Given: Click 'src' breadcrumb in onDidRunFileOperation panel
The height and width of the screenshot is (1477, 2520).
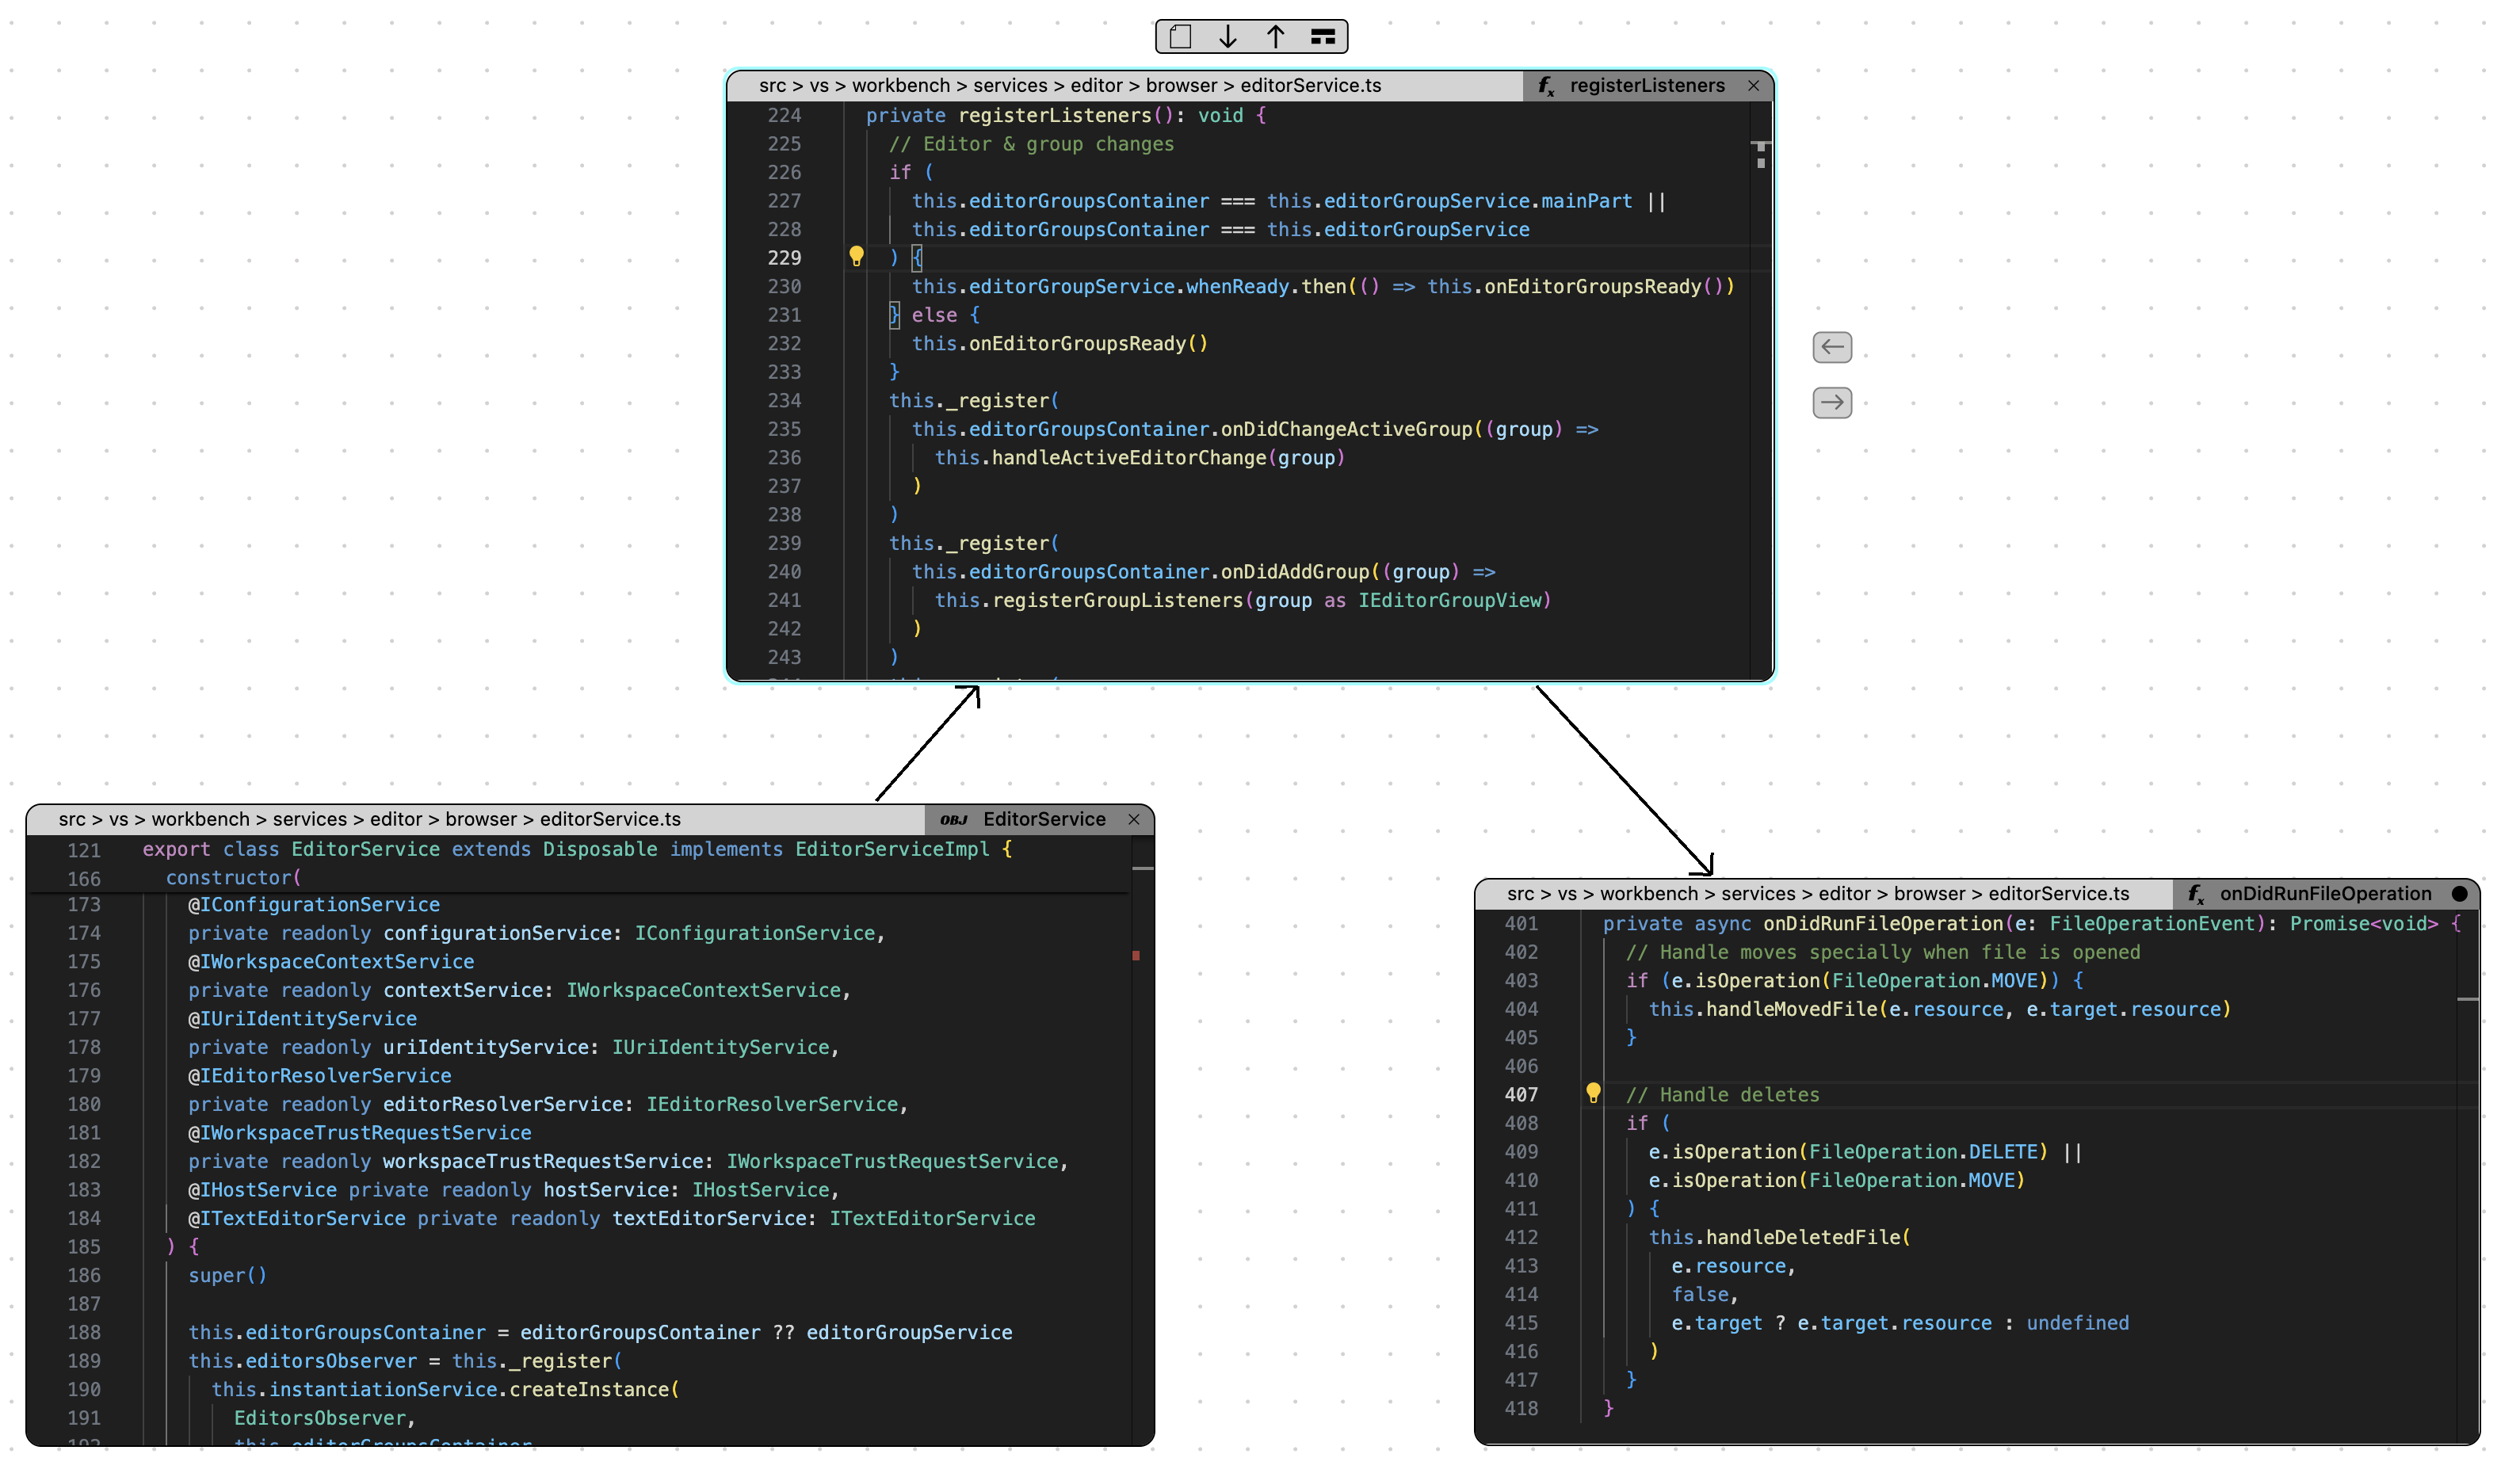Looking at the screenshot, I should click(1520, 894).
